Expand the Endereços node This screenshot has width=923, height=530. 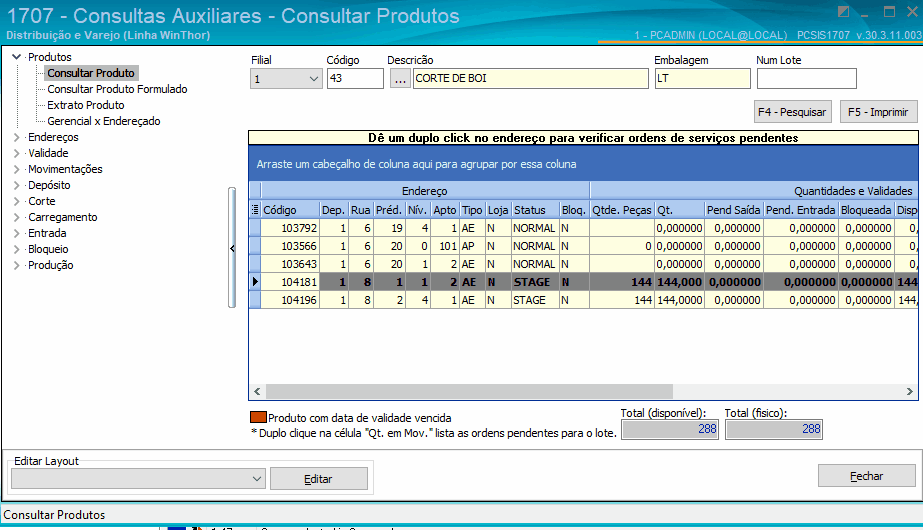coord(16,137)
